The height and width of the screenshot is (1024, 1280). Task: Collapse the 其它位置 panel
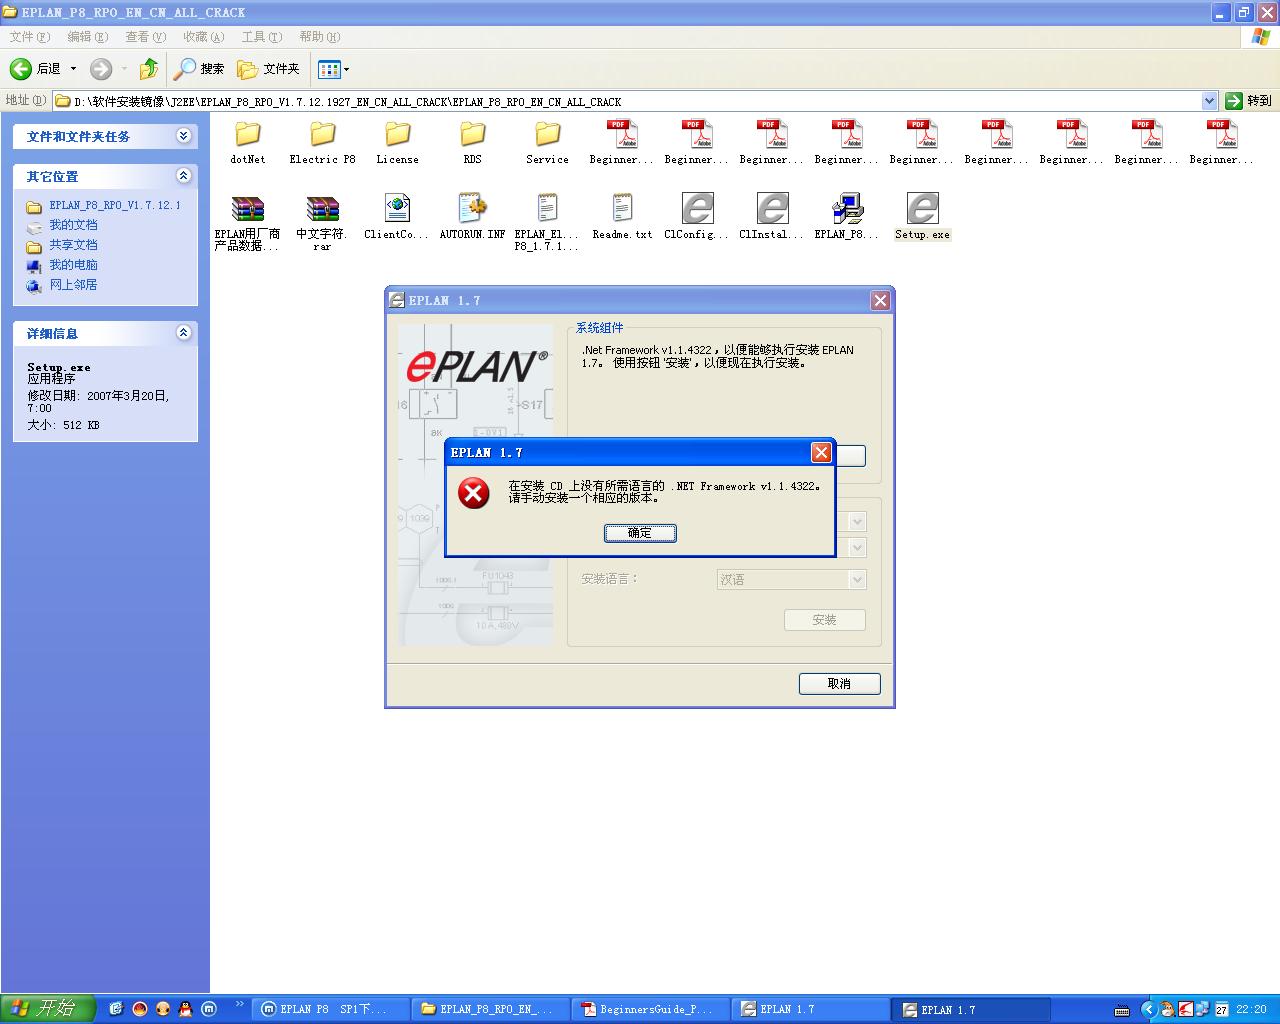183,176
